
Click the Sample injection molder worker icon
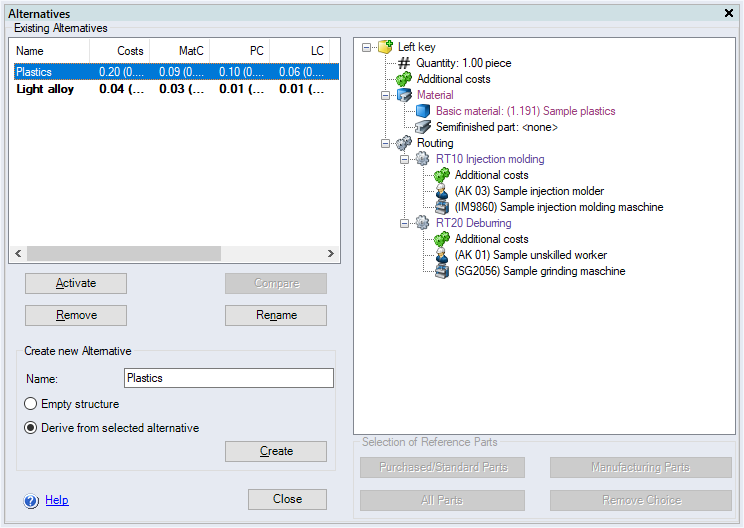pyautogui.click(x=442, y=191)
